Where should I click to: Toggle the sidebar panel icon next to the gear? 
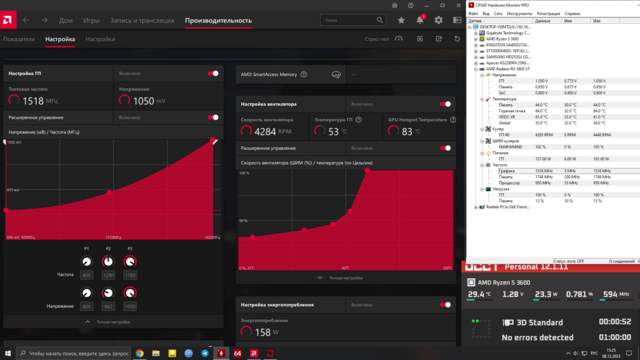pyautogui.click(x=457, y=20)
